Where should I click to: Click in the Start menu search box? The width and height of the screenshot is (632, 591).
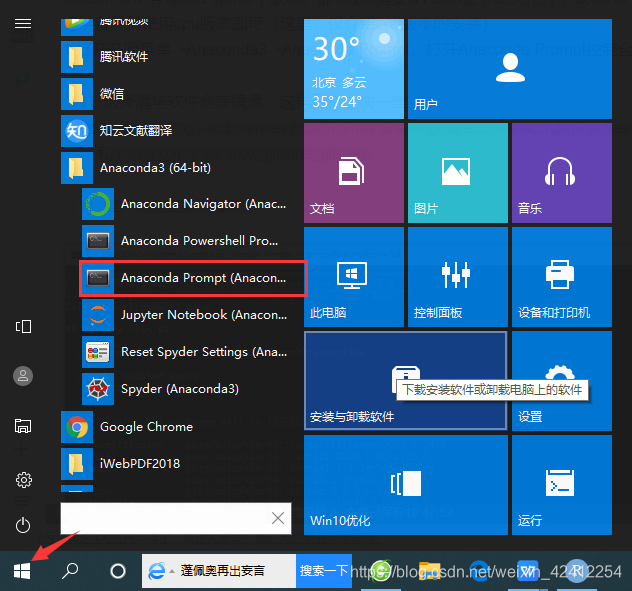(x=176, y=518)
